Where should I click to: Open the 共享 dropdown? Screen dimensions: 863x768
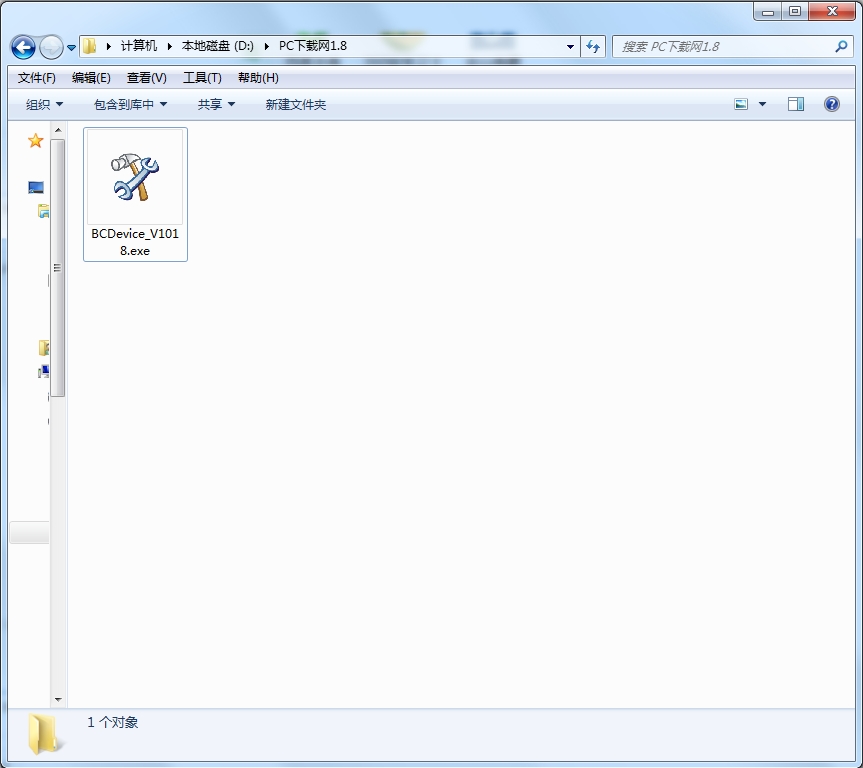(216, 105)
